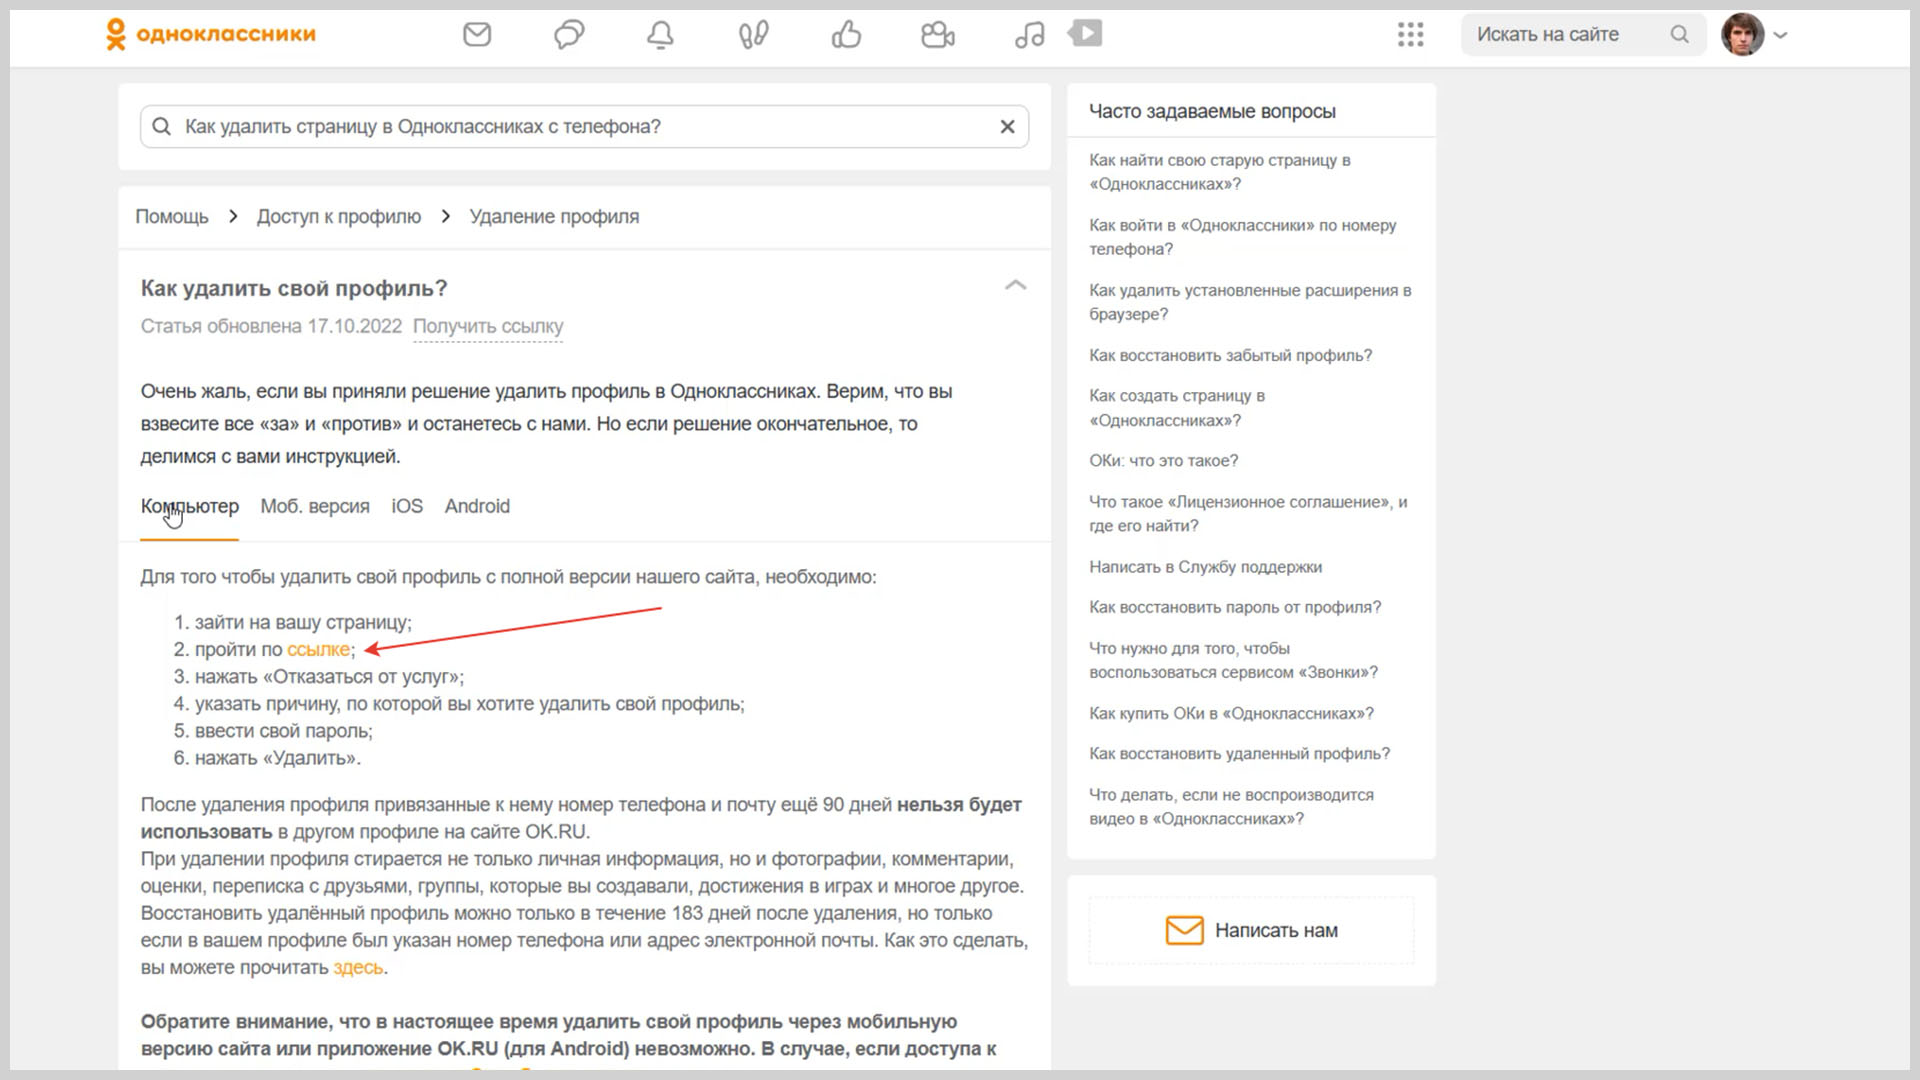Go to 'Доступ к профилю' breadcrumb

coord(339,217)
